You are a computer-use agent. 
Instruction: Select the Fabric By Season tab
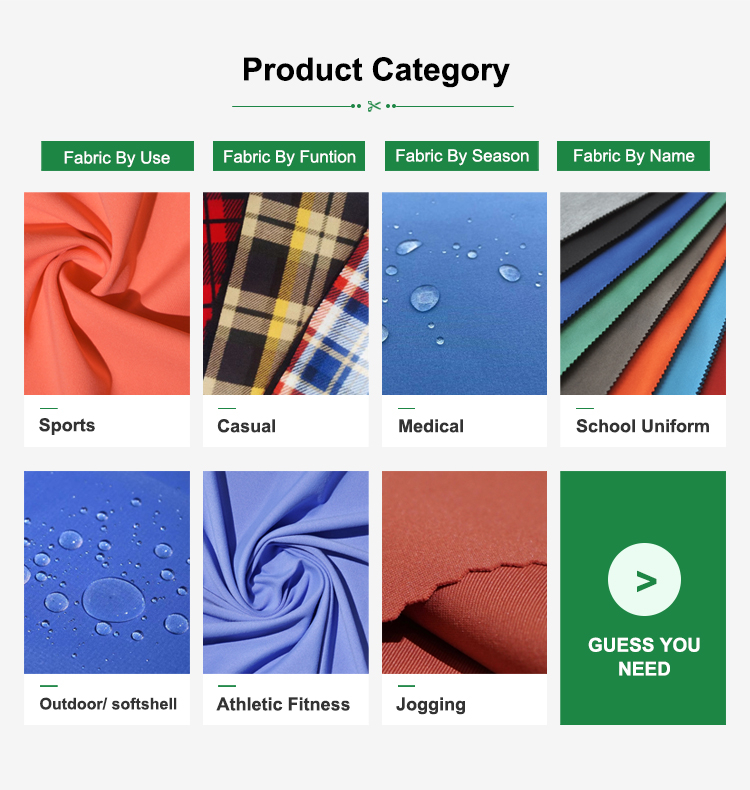(x=462, y=156)
